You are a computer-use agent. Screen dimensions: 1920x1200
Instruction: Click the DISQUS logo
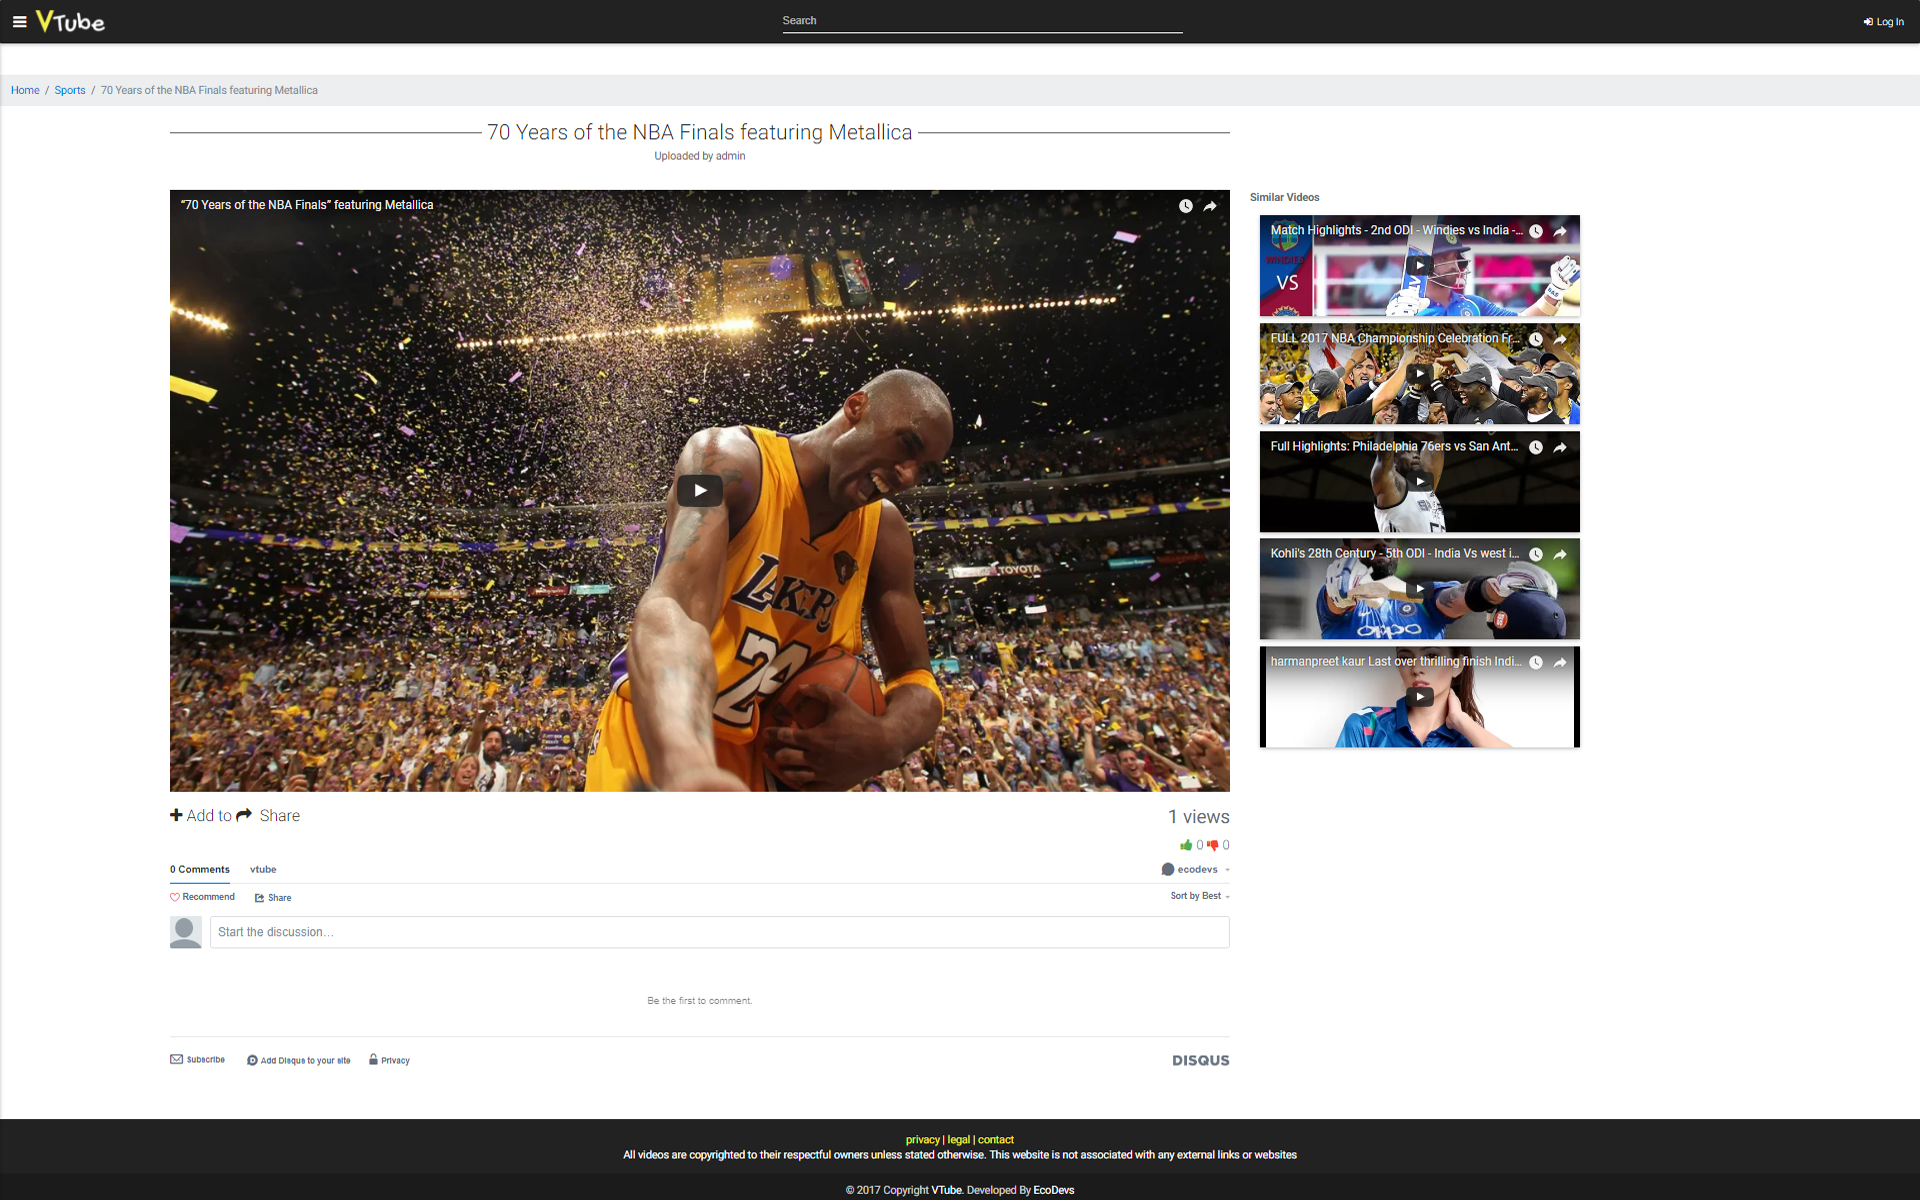click(x=1201, y=1060)
